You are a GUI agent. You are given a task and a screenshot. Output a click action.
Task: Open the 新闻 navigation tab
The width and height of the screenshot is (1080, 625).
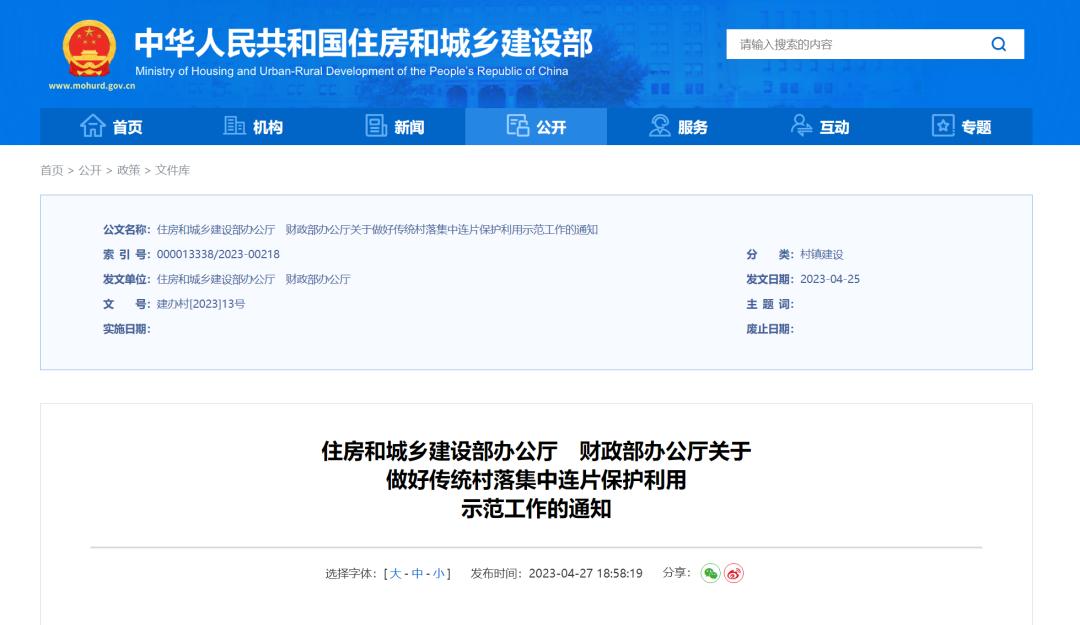pos(395,127)
